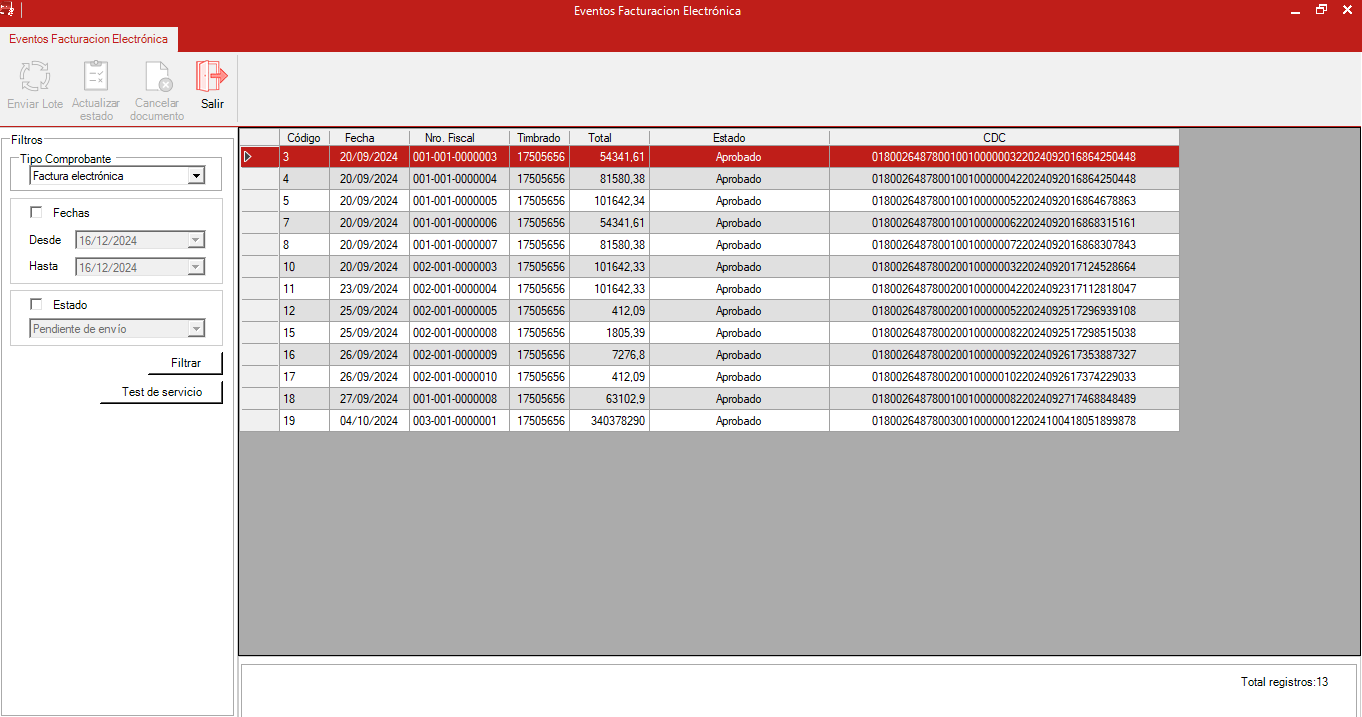
Task: Click the row selector arrow of row 3
Action: tap(249, 157)
